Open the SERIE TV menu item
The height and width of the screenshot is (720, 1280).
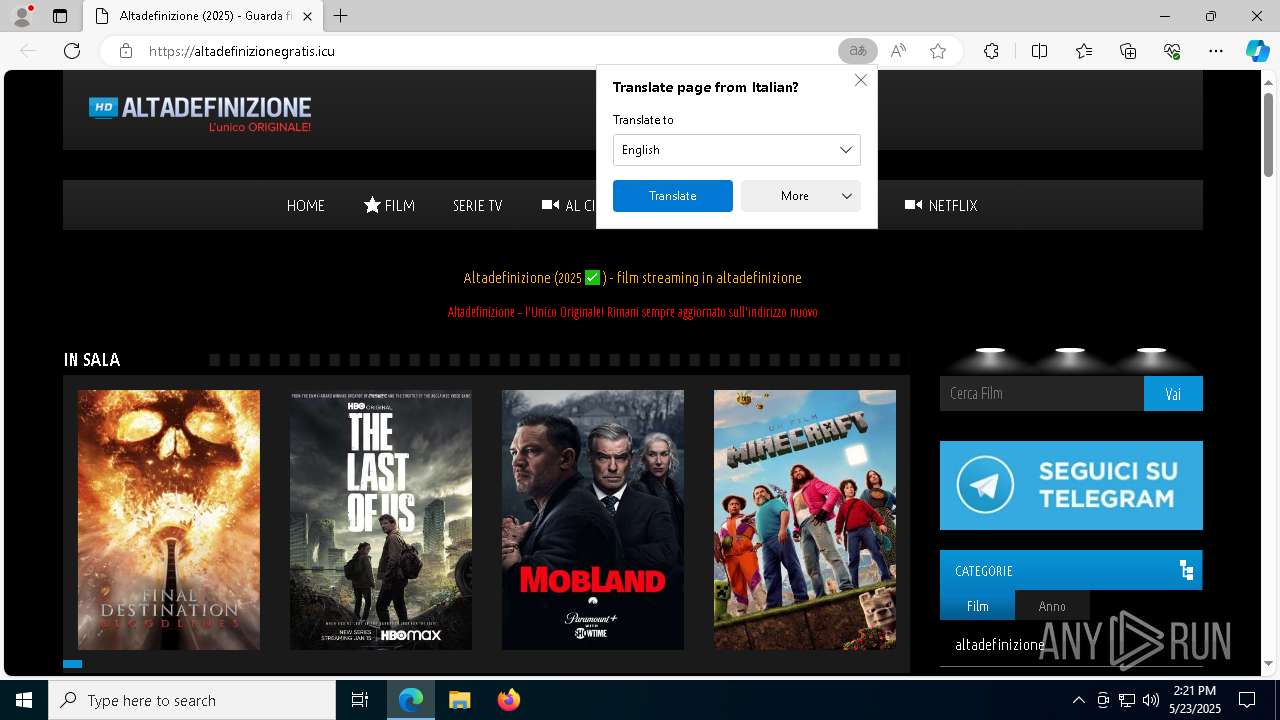pyautogui.click(x=477, y=205)
